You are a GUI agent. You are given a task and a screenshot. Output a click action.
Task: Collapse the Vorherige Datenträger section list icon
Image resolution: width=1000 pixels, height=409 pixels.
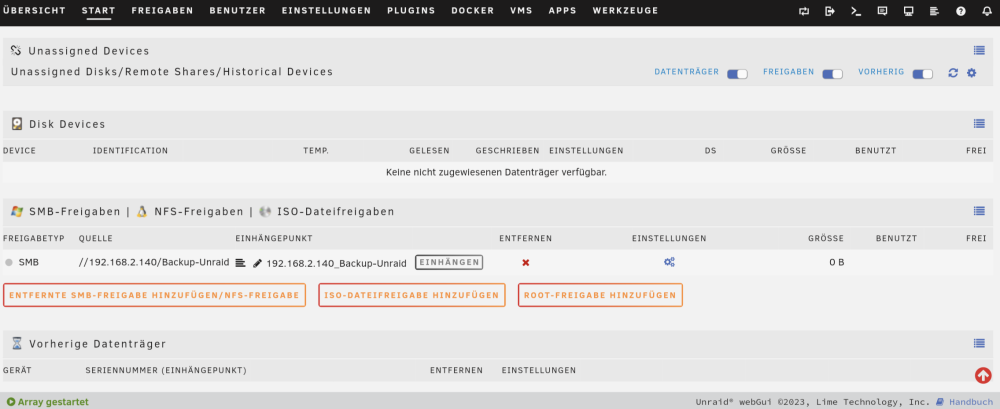tap(979, 343)
